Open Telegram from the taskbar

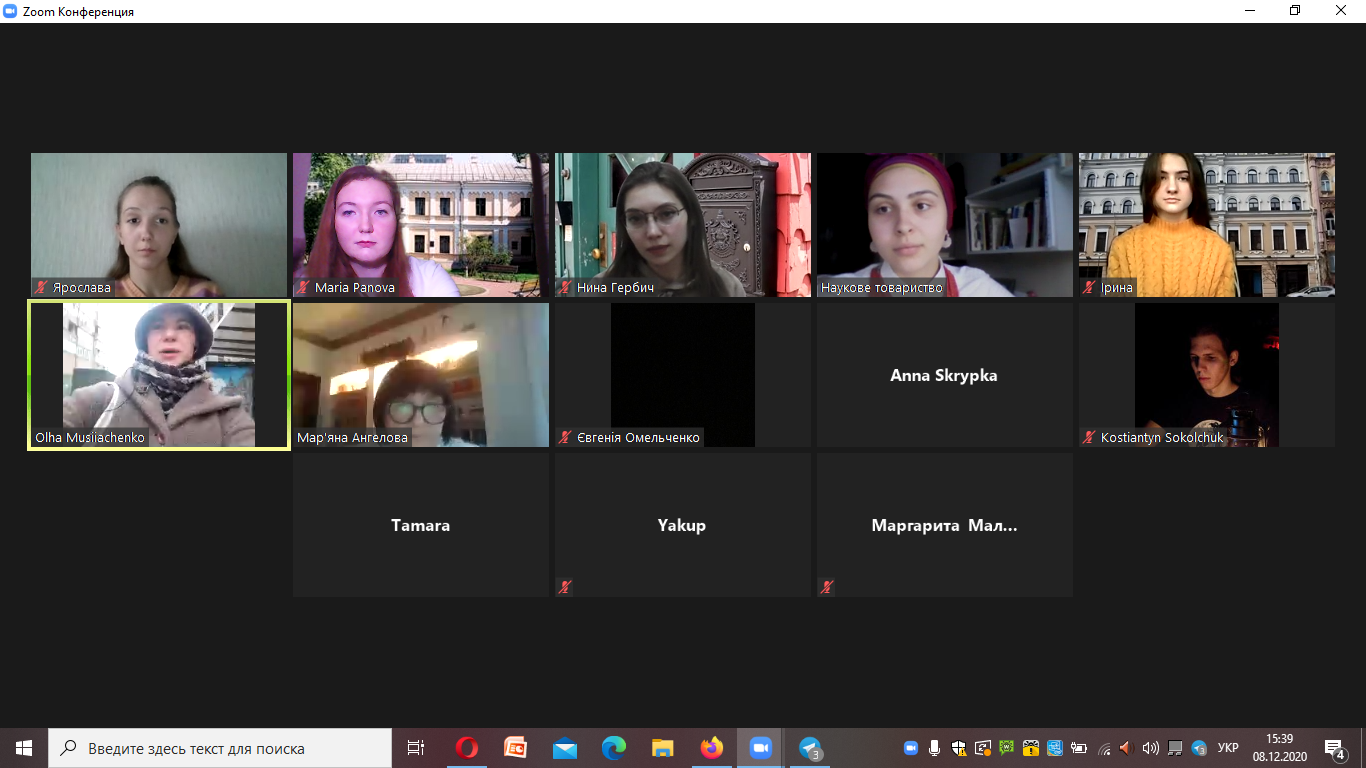[x=810, y=748]
